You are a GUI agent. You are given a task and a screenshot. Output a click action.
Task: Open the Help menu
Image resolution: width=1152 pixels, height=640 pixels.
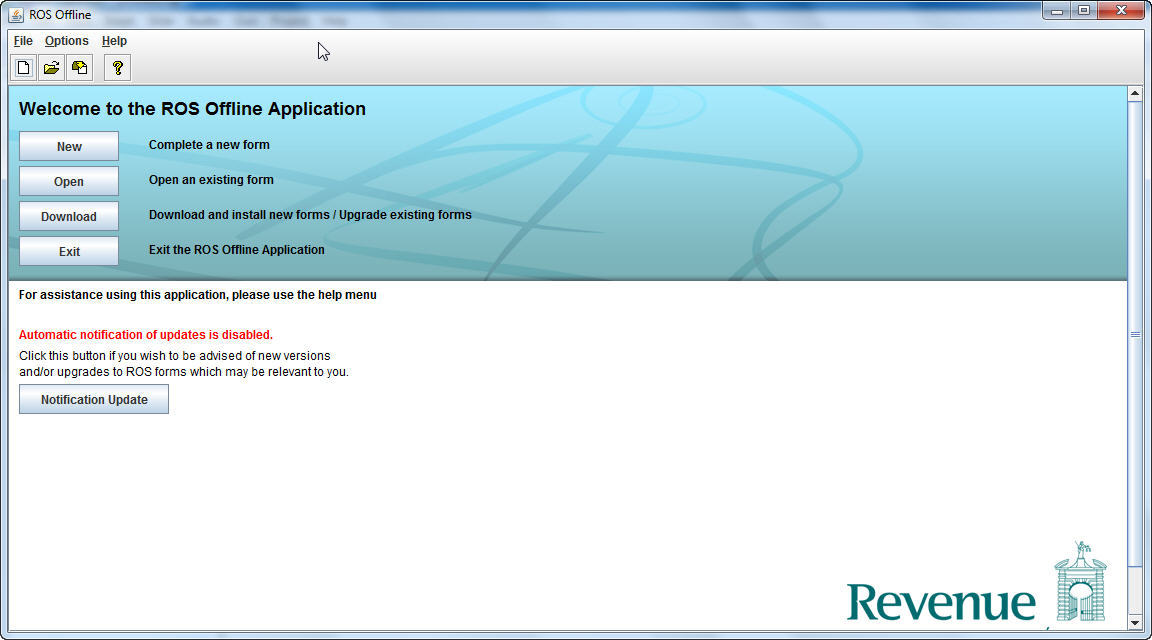point(114,41)
